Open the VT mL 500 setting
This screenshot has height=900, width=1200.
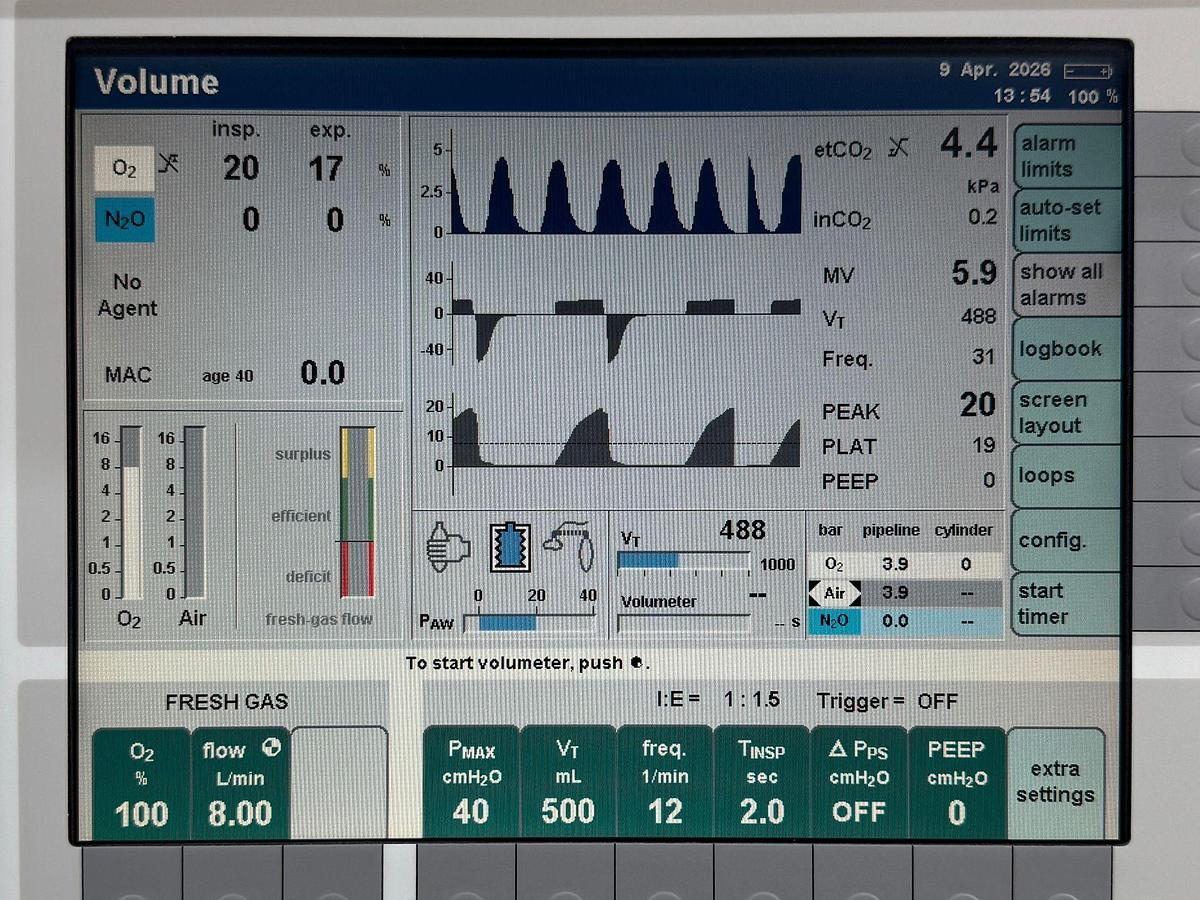click(x=568, y=782)
